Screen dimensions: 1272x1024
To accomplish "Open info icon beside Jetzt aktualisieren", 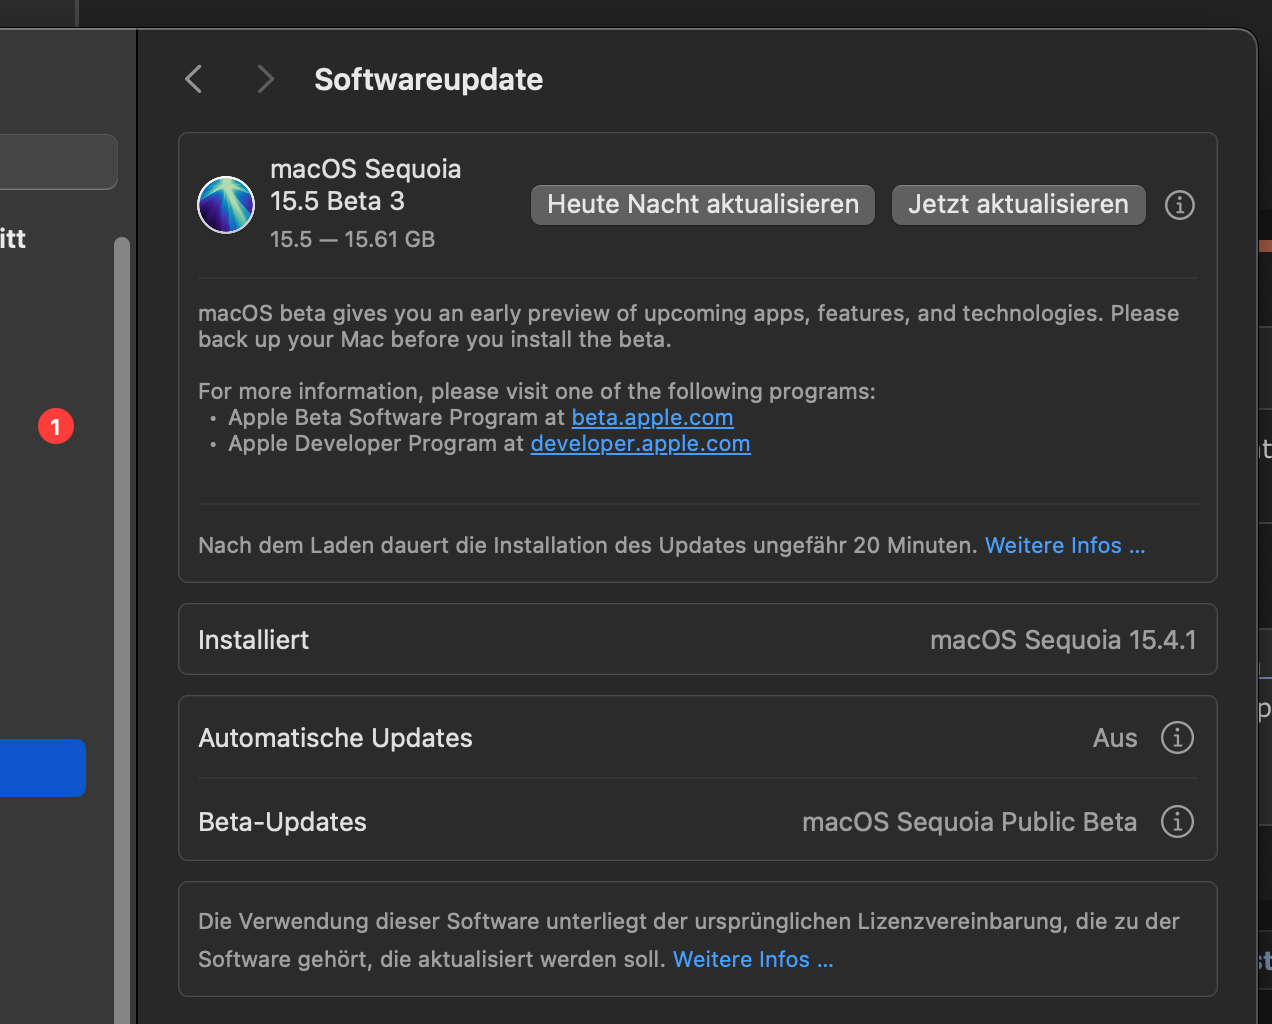I will point(1180,205).
